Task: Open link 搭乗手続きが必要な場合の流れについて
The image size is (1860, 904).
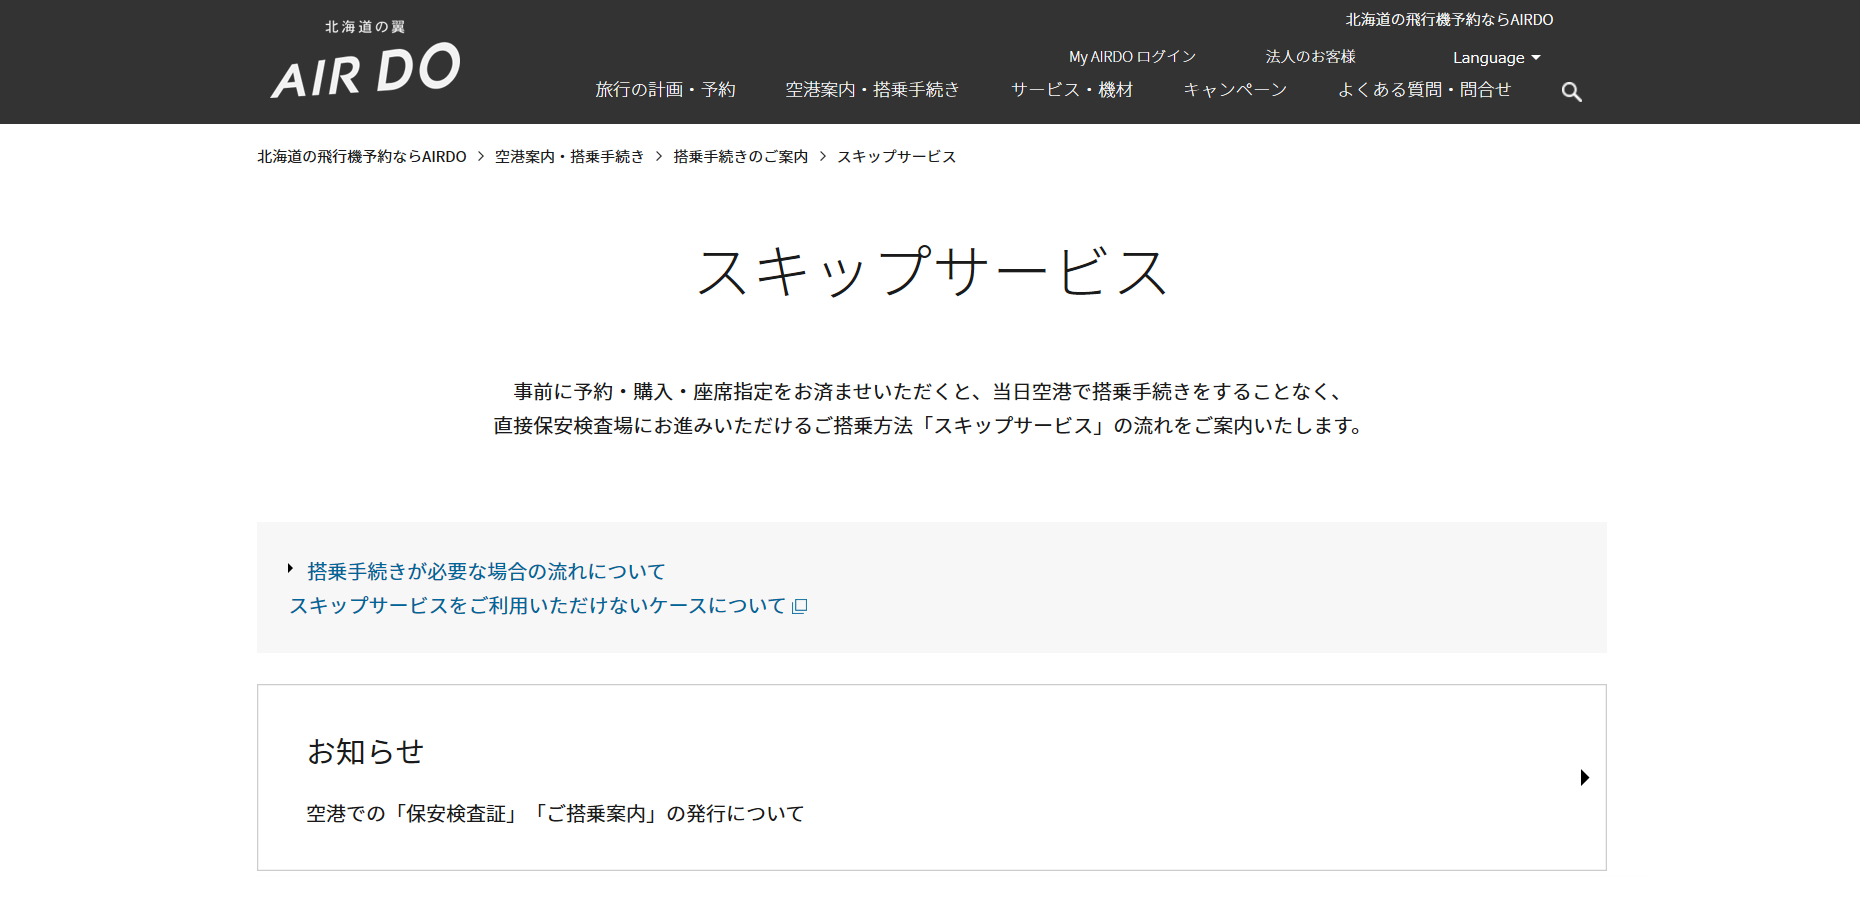Action: point(486,571)
